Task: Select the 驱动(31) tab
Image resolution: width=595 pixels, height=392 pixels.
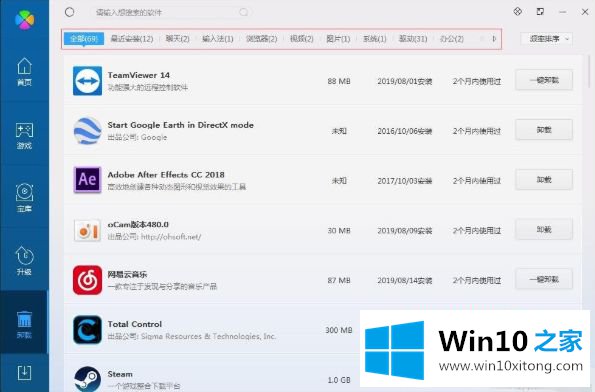Action: 413,39
